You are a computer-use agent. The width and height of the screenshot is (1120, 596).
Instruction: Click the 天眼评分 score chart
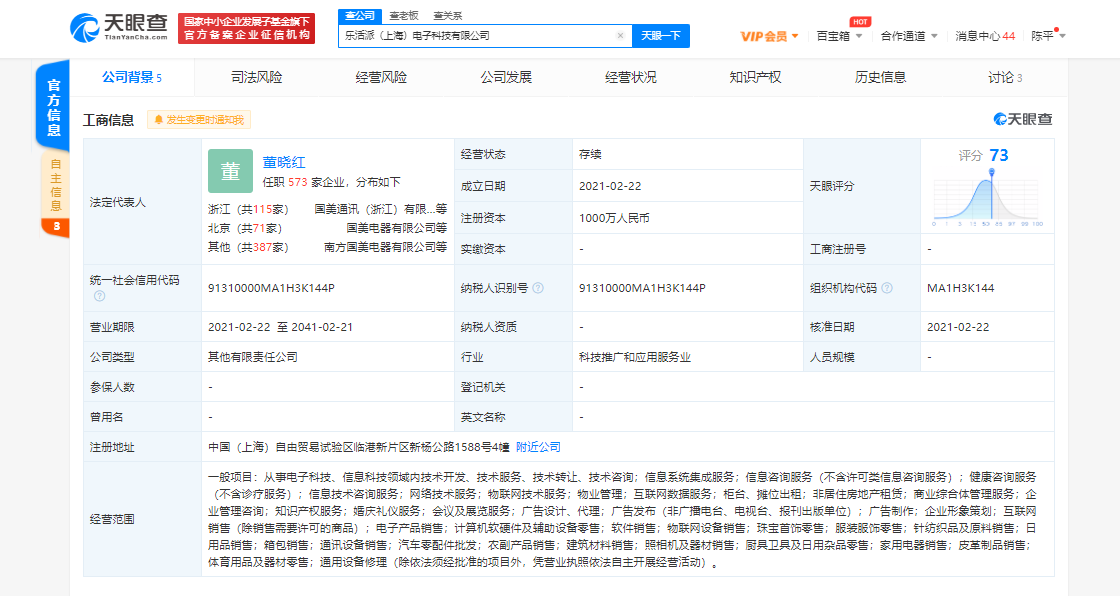987,197
